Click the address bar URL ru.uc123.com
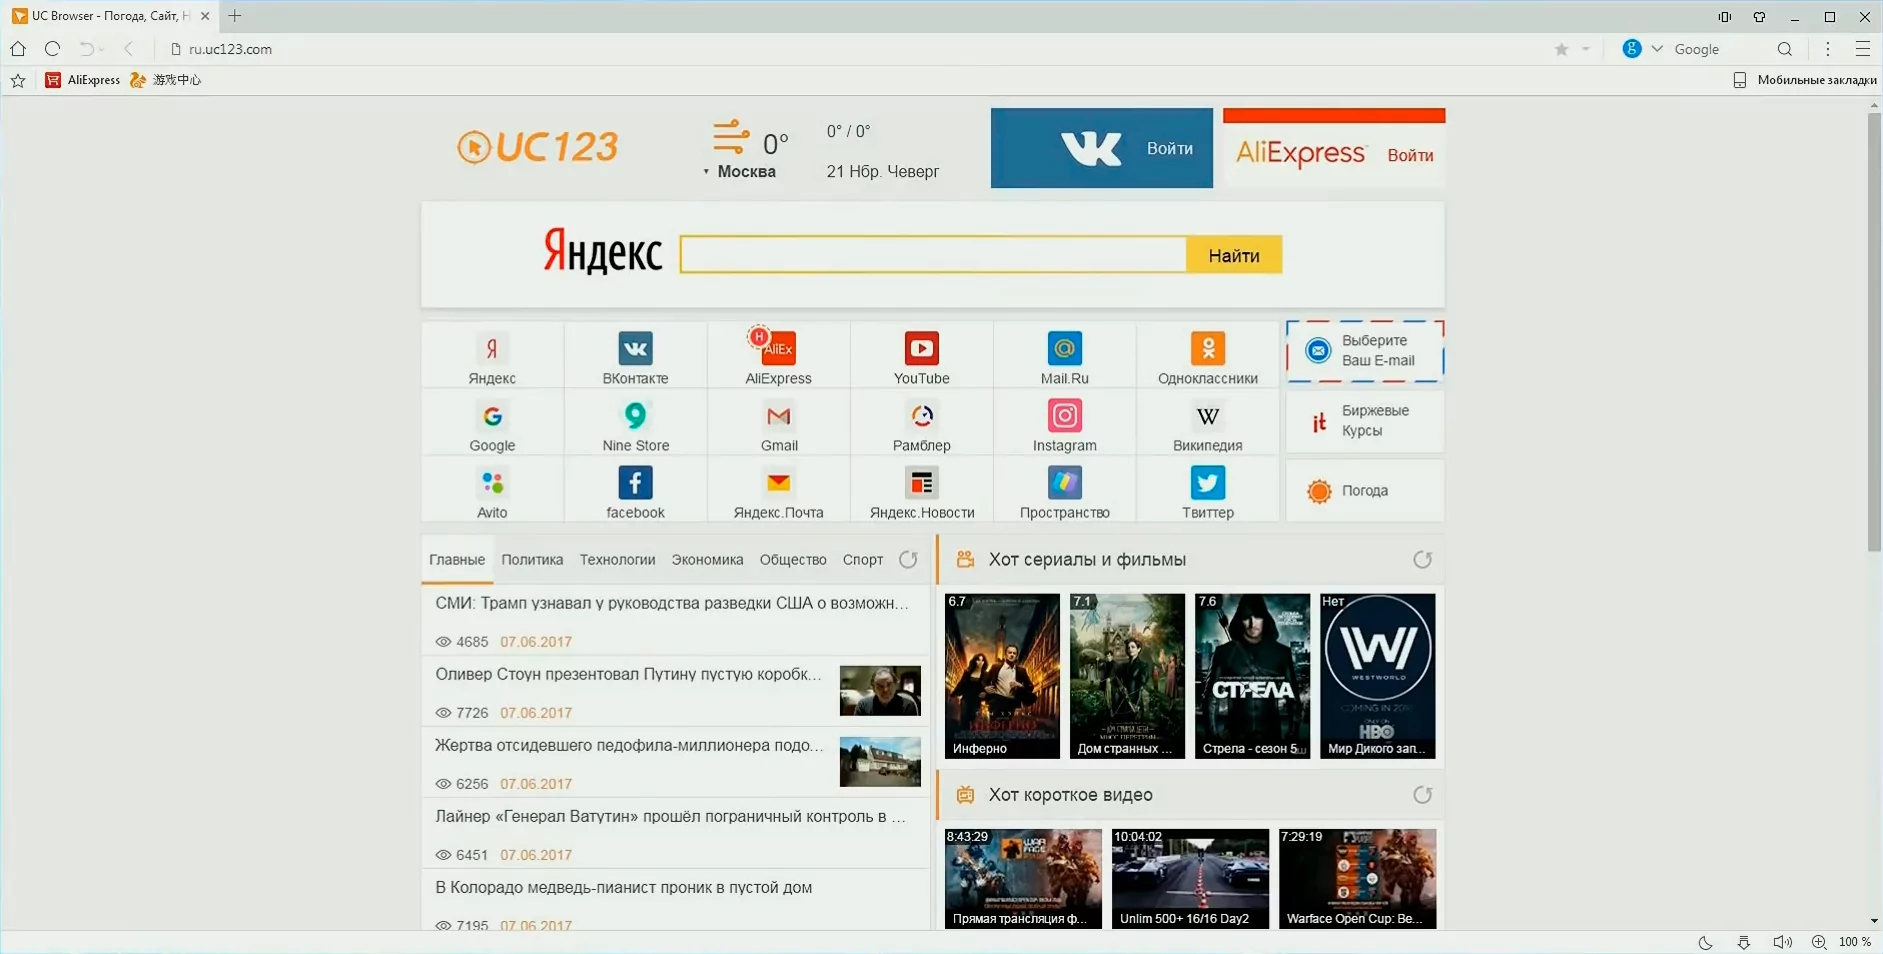The width and height of the screenshot is (1883, 954). [x=230, y=49]
